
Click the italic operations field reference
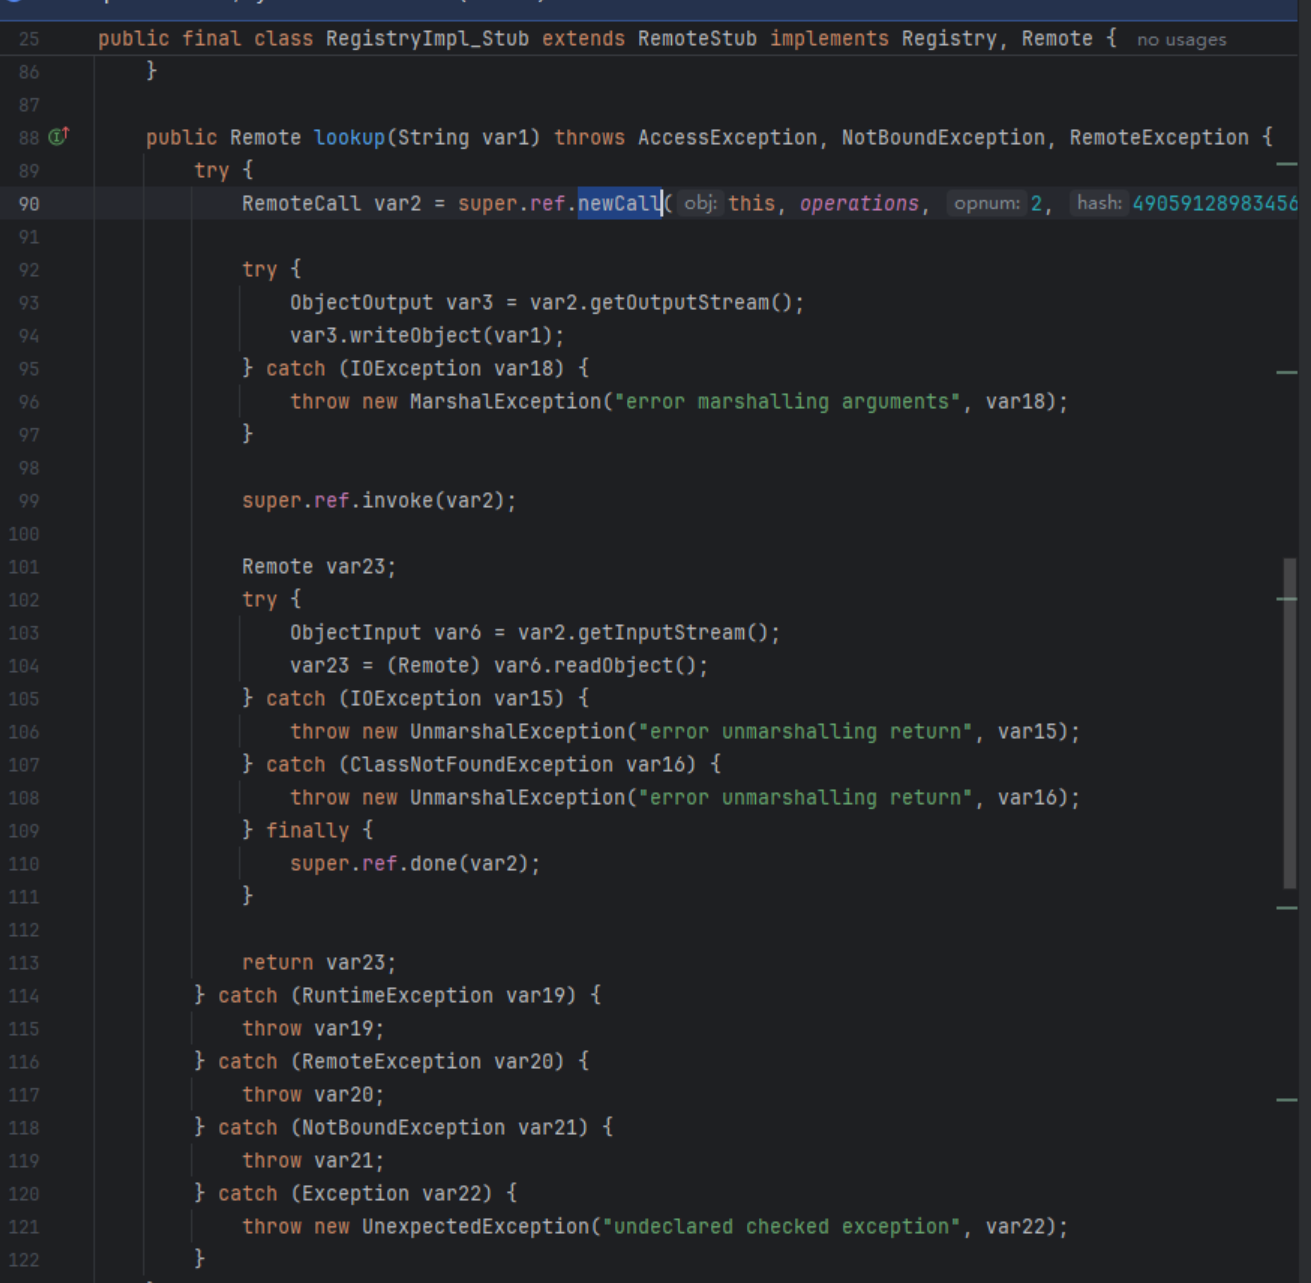[x=858, y=203]
